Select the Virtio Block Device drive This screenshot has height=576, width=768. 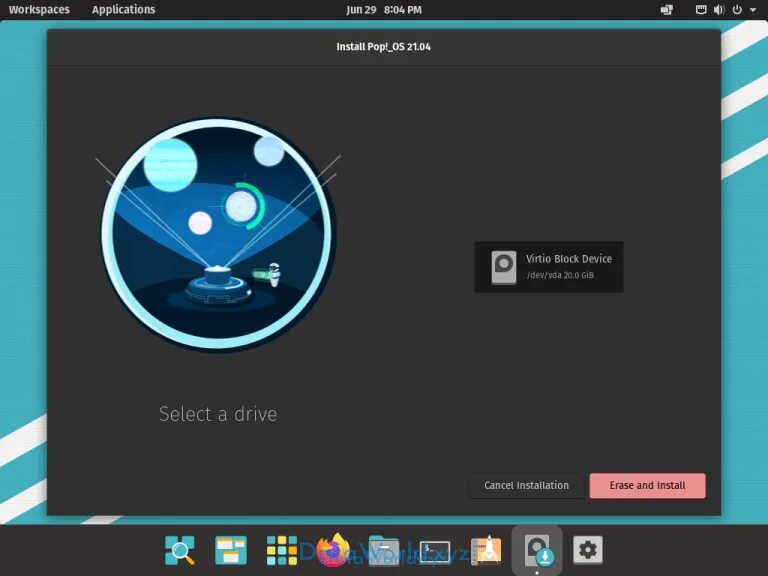tap(549, 267)
